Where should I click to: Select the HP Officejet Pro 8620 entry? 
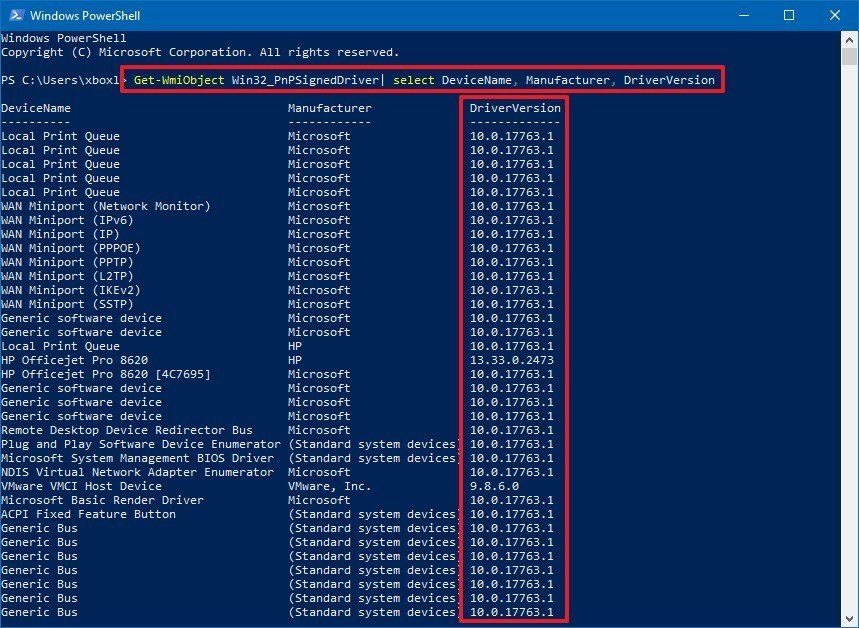point(81,359)
